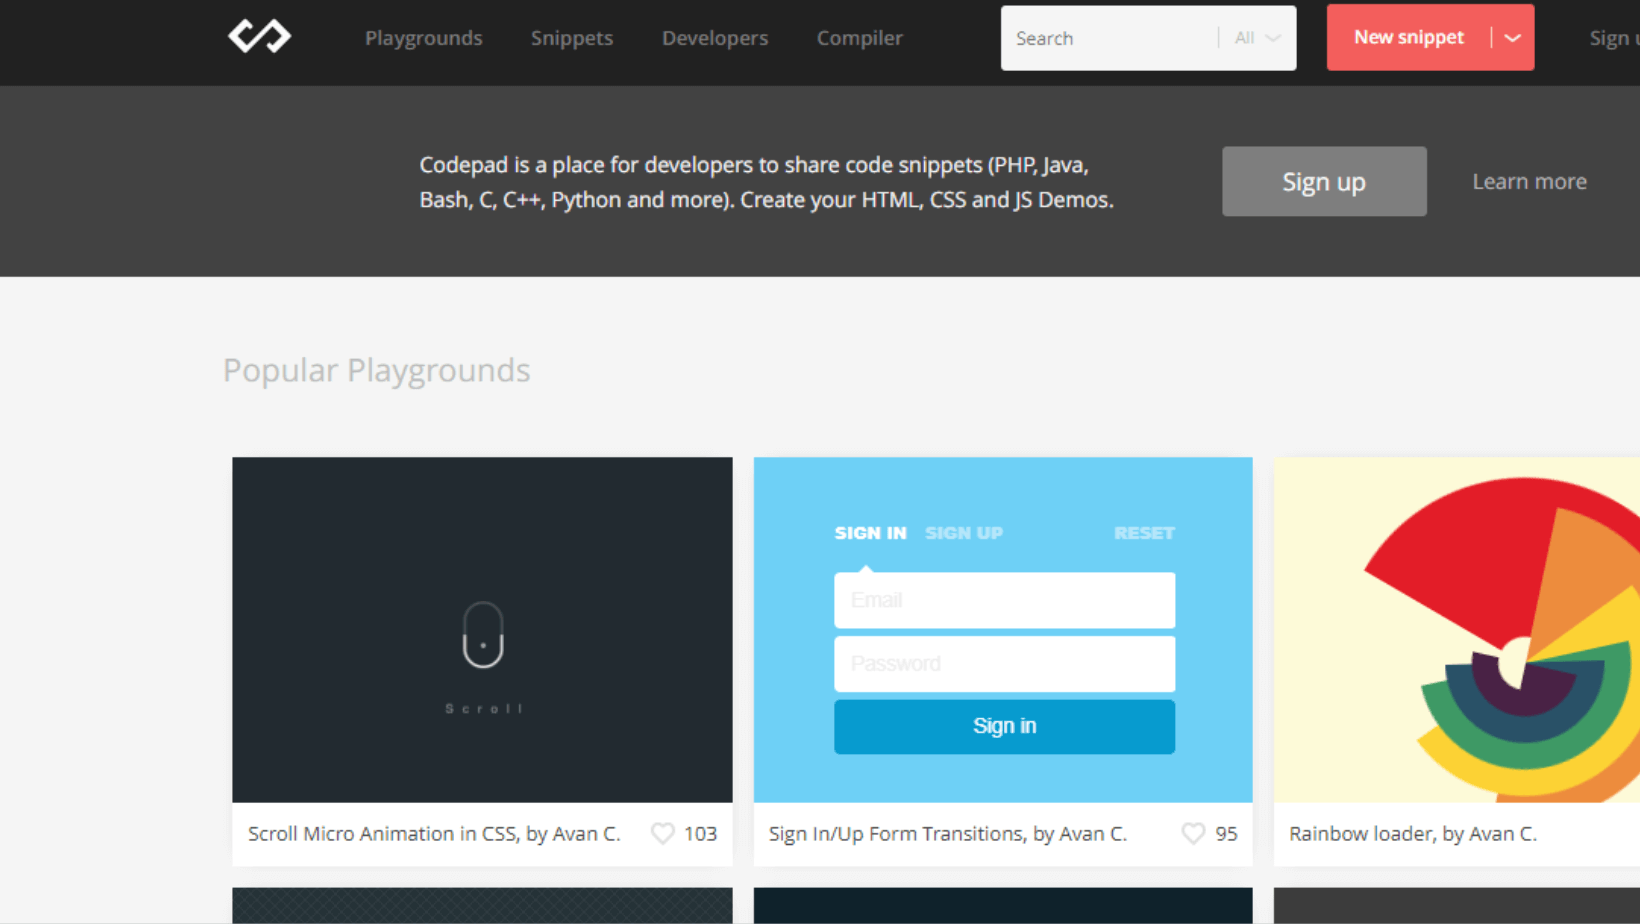
Task: Expand the All search filter dropdown
Action: (x=1257, y=38)
